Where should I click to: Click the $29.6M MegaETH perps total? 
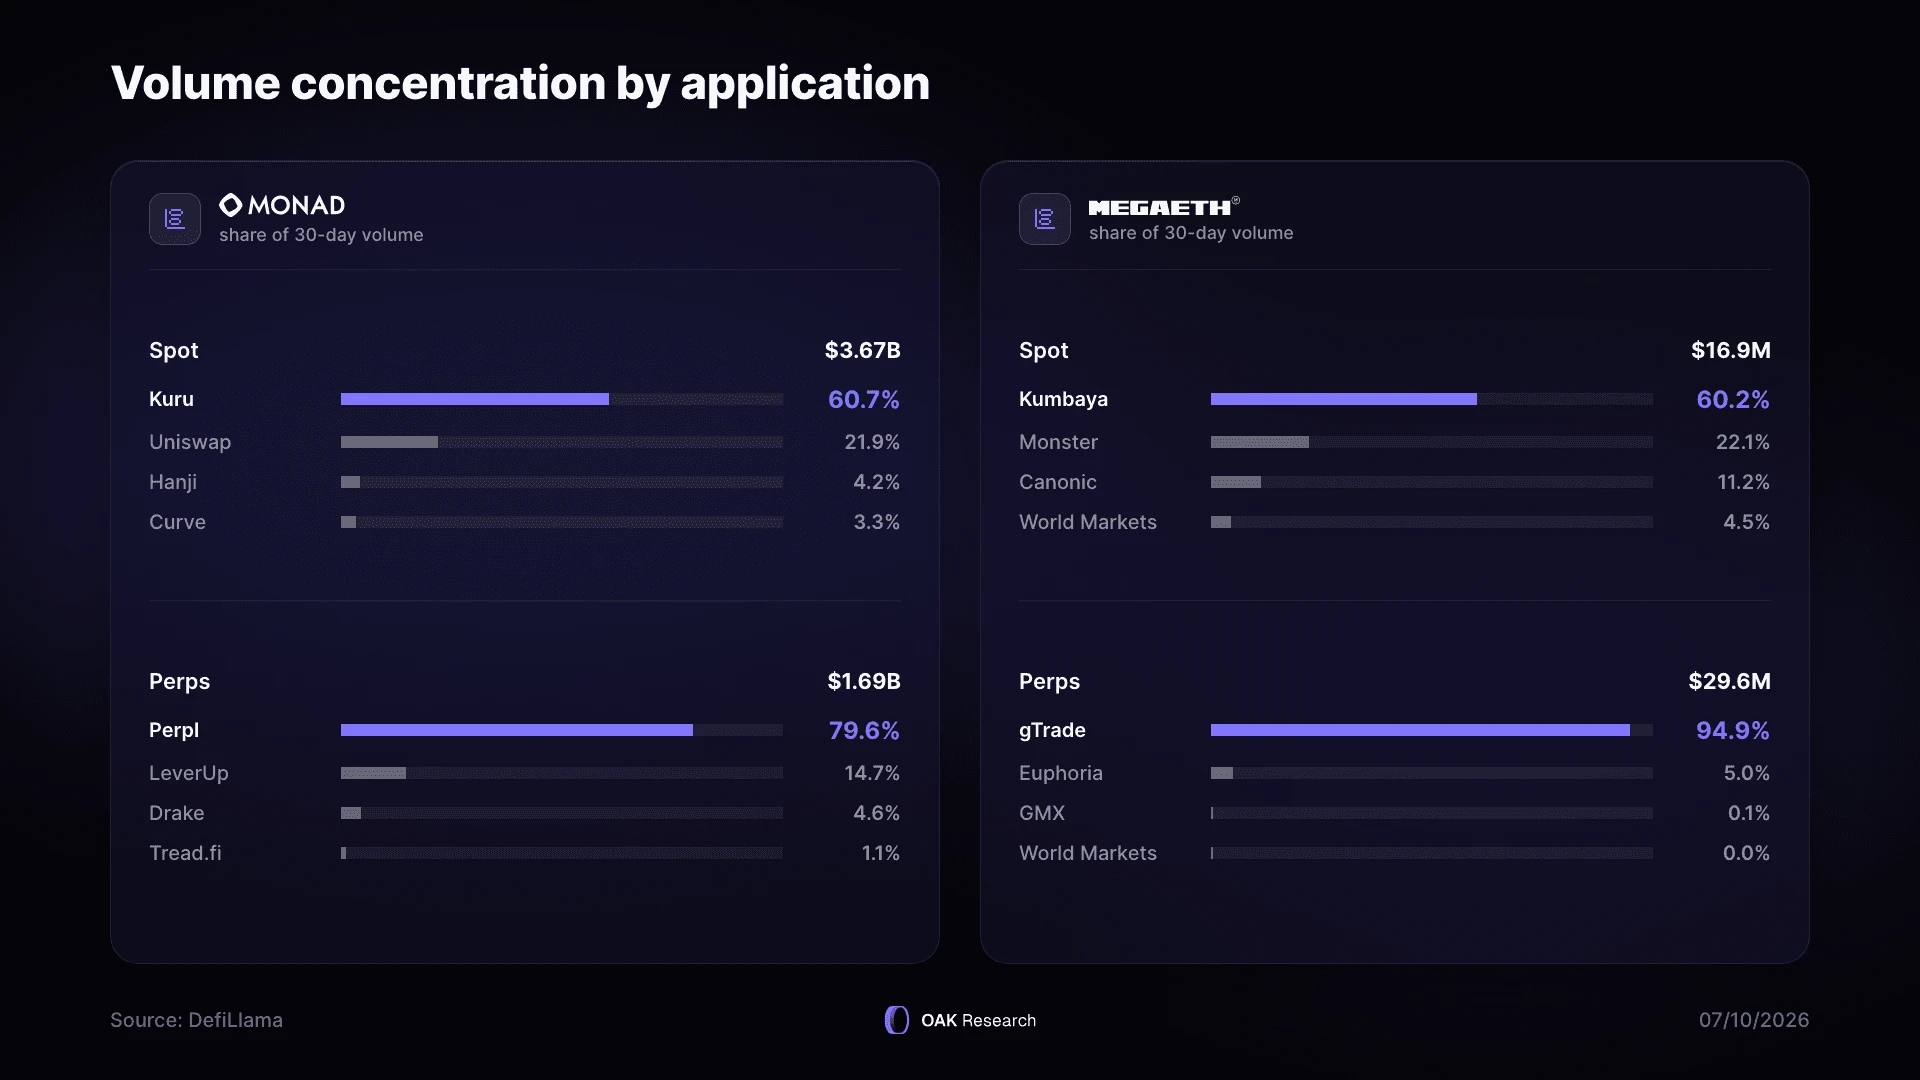[1730, 681]
